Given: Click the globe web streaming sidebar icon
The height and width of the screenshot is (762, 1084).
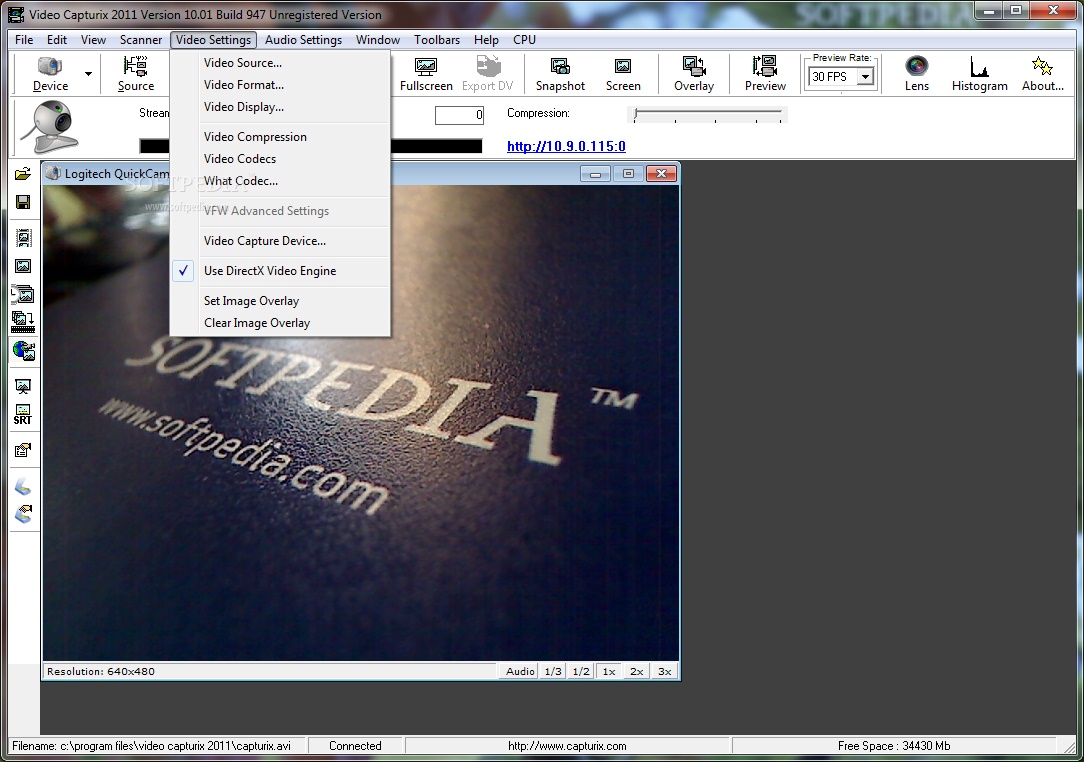Looking at the screenshot, I should click(x=24, y=351).
